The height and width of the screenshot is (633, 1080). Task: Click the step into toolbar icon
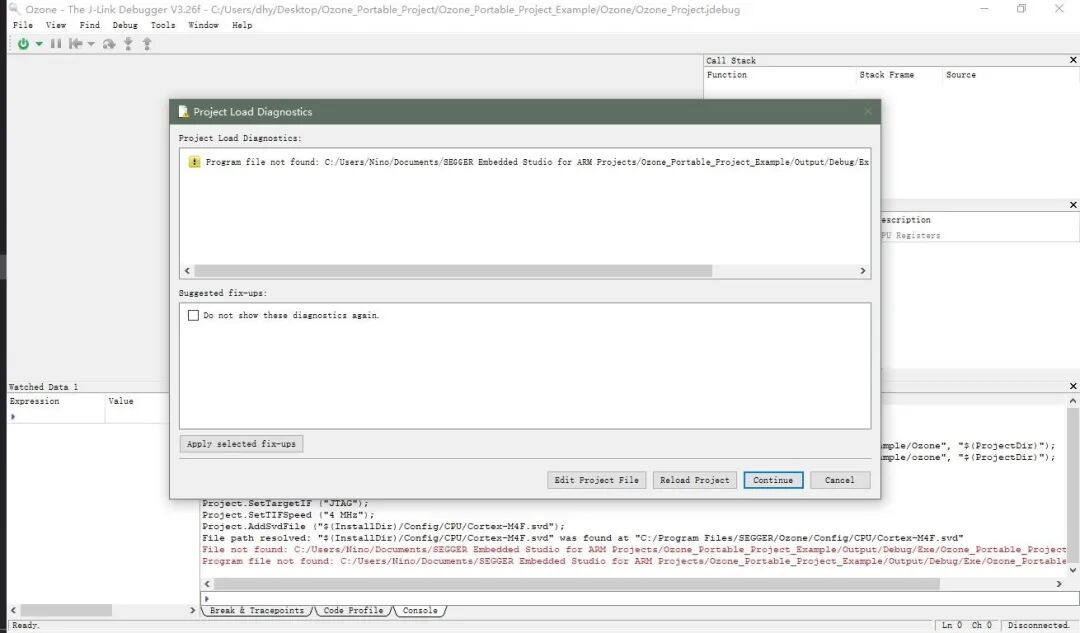128,43
